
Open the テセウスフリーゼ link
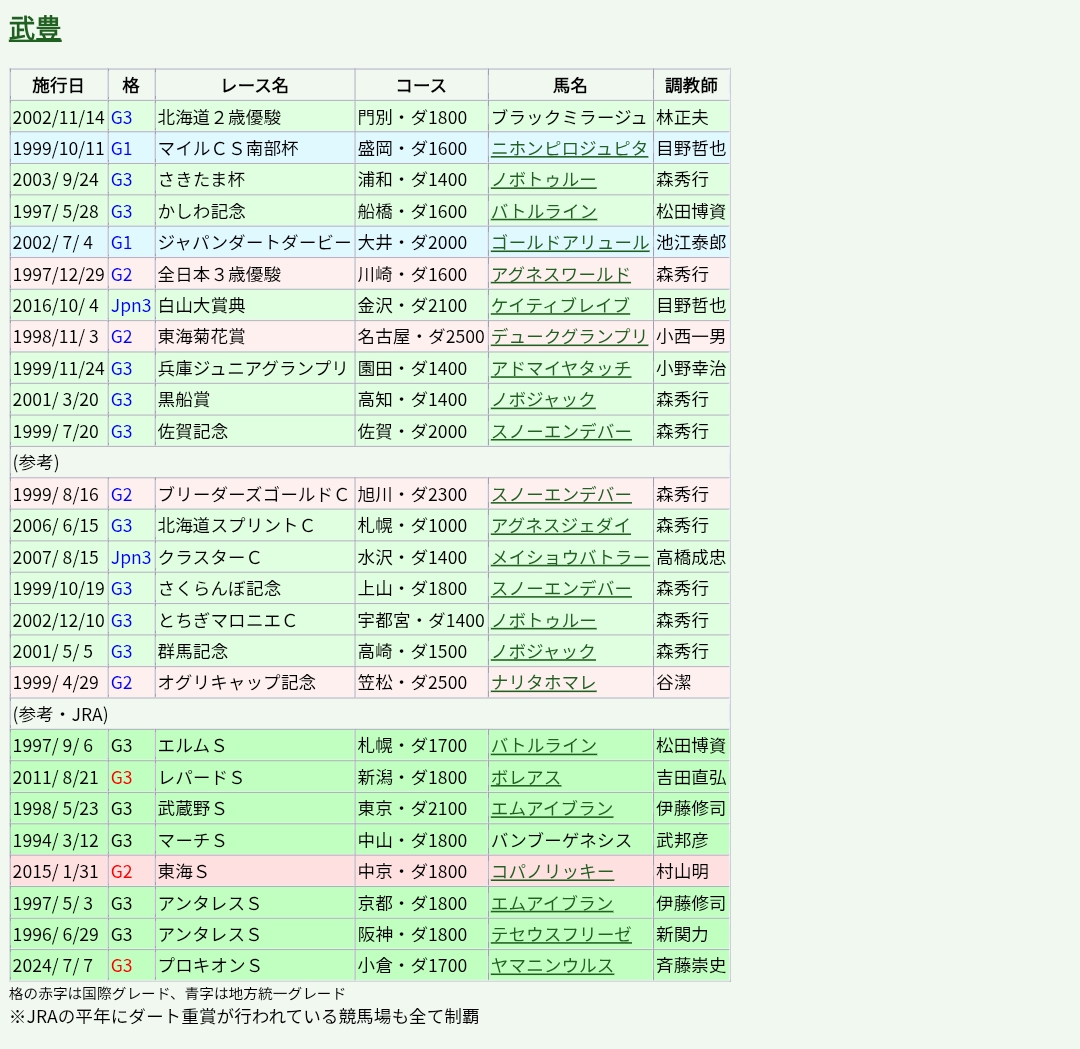click(560, 935)
